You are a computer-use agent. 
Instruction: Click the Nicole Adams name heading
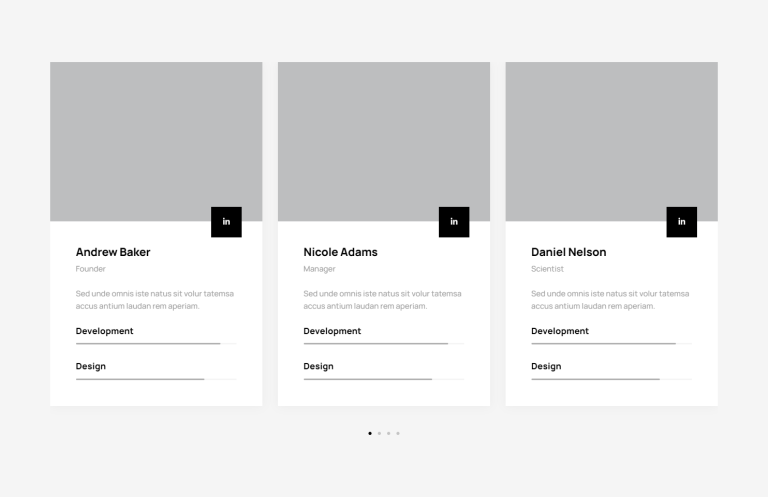pos(340,252)
